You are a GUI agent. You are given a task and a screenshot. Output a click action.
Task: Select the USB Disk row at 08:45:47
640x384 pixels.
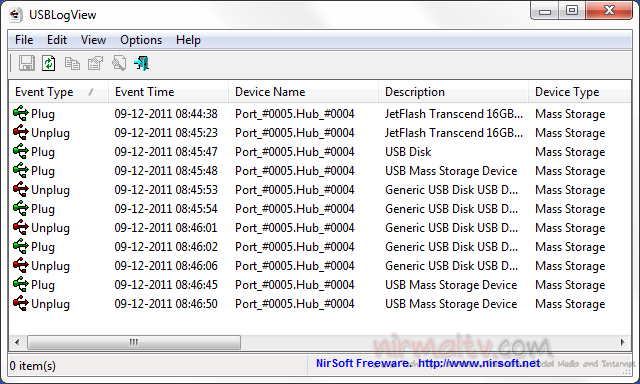320,152
